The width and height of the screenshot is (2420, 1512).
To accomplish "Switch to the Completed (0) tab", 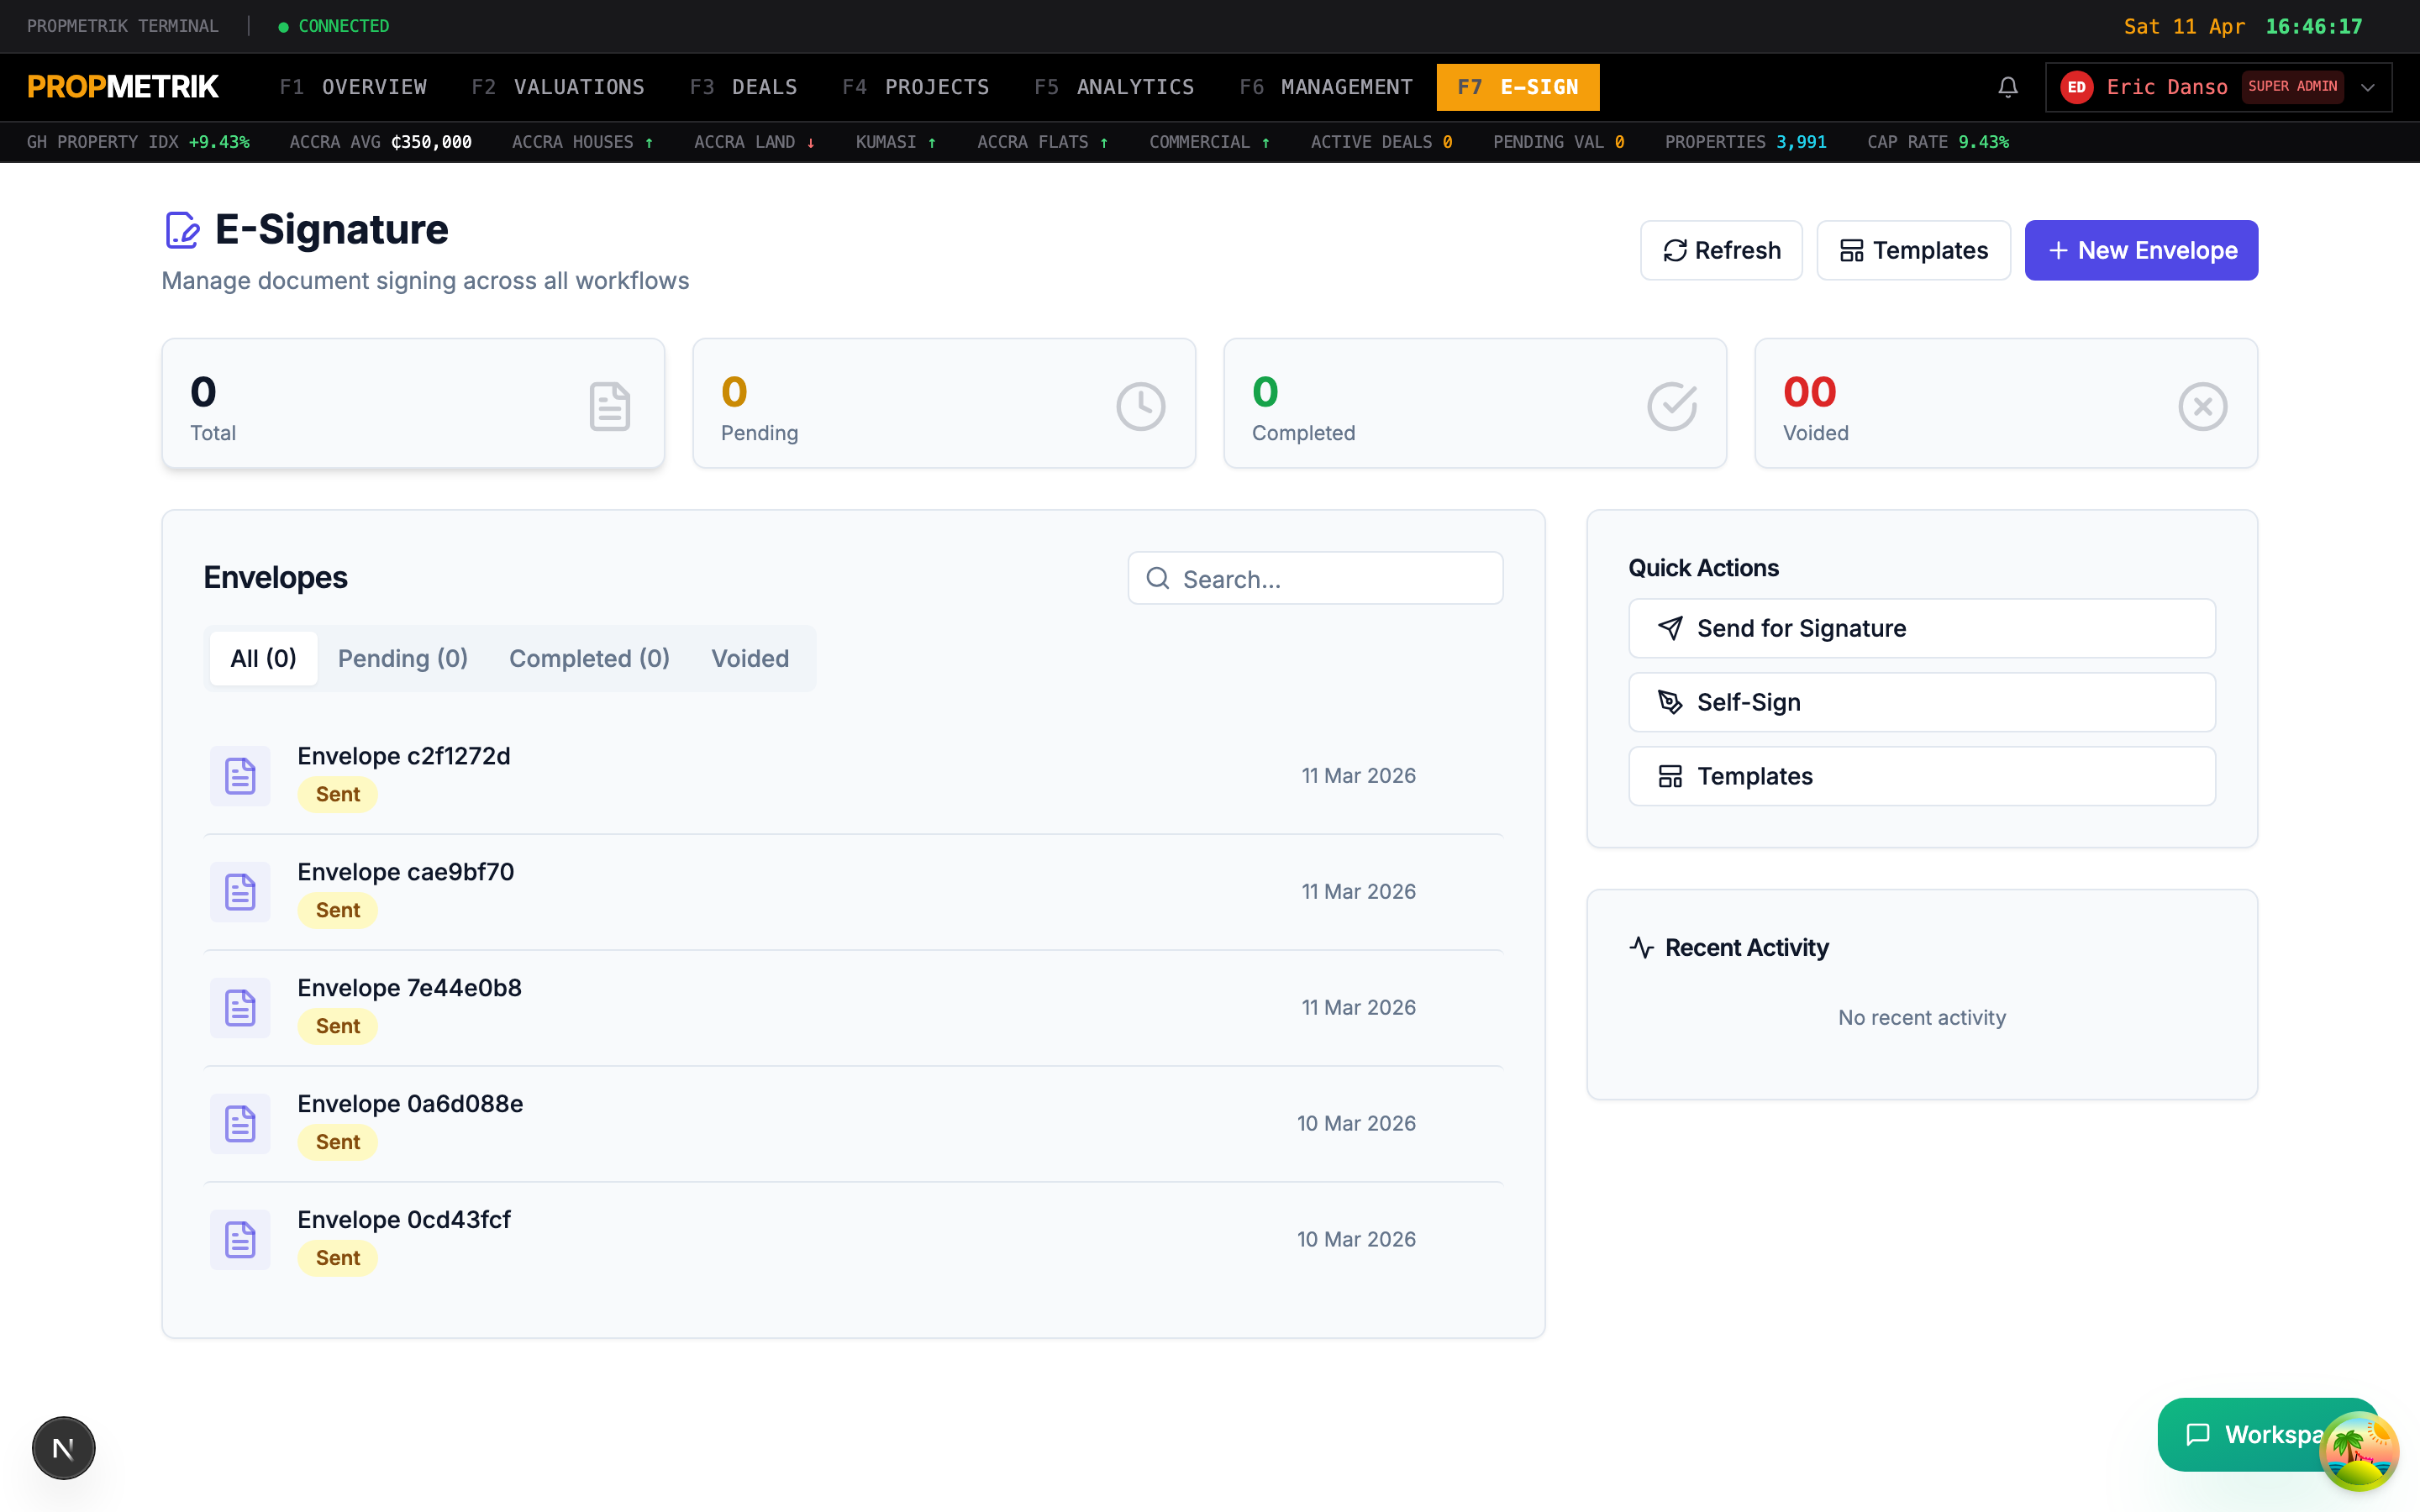I will click(x=589, y=658).
